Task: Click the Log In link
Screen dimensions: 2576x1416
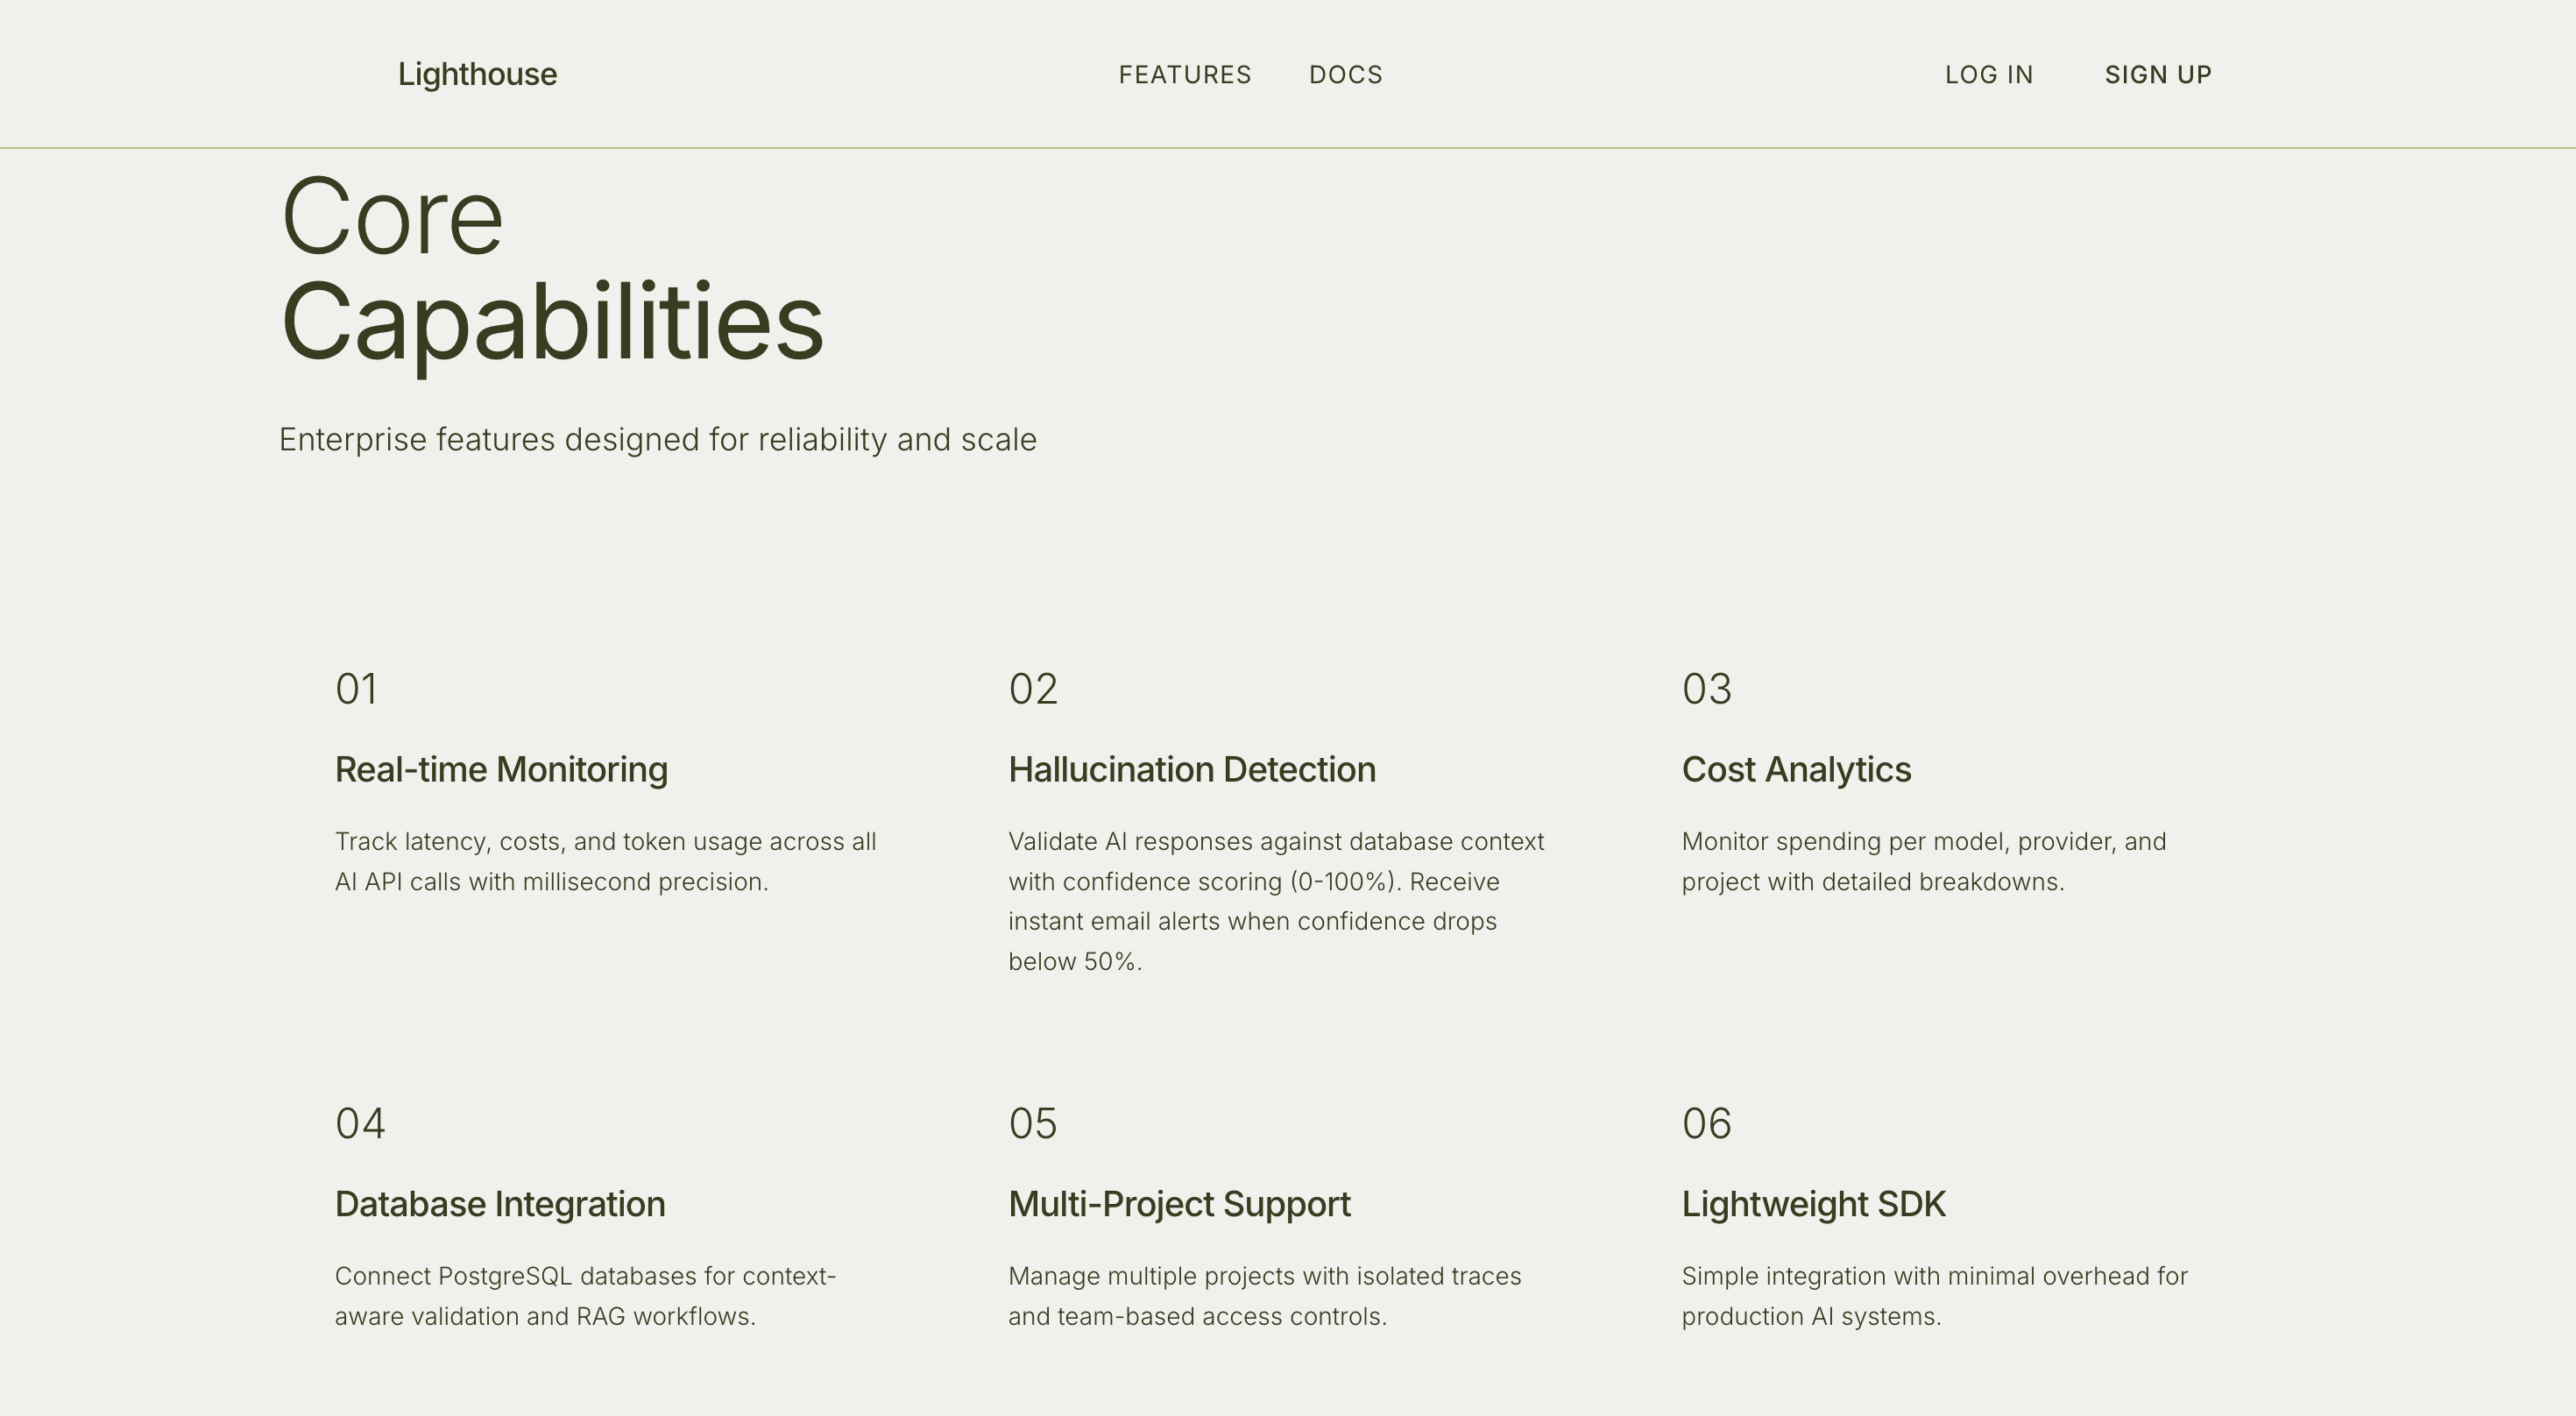Action: [x=1988, y=75]
